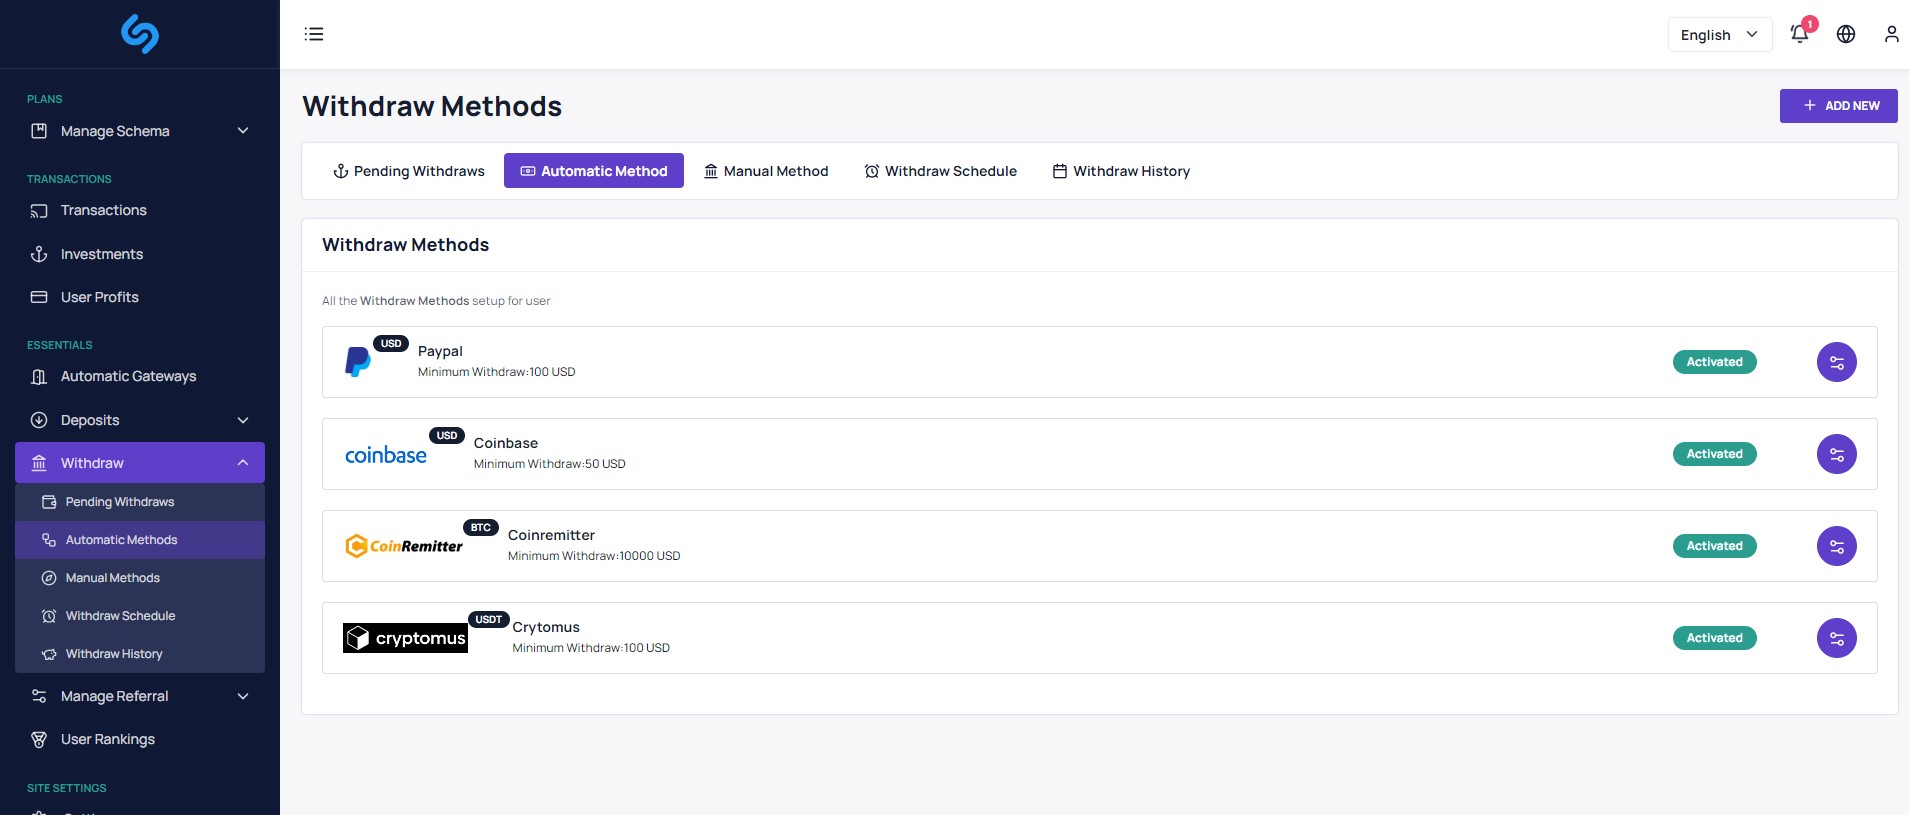Collapse the Withdraw sidebar section
Viewport: 1909px width, 815px height.
(140, 463)
